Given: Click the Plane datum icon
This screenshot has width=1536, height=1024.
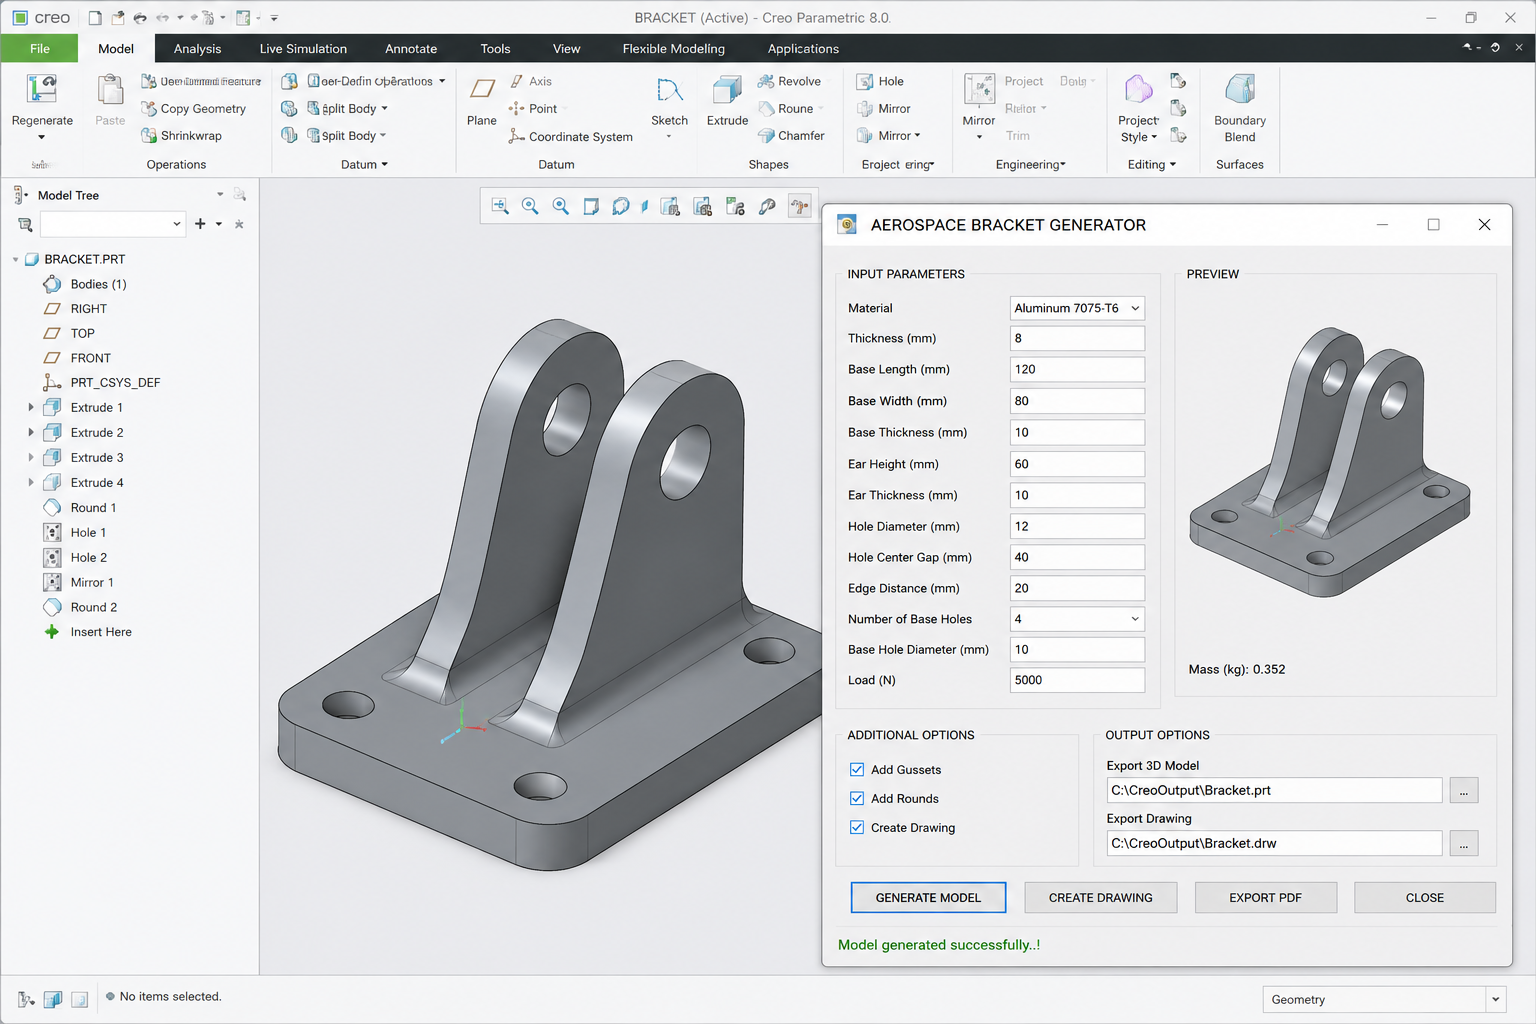Looking at the screenshot, I should tap(482, 90).
